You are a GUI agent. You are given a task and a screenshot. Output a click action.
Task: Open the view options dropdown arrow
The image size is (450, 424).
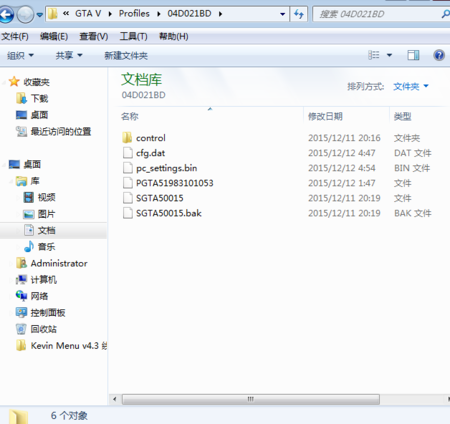tap(389, 55)
